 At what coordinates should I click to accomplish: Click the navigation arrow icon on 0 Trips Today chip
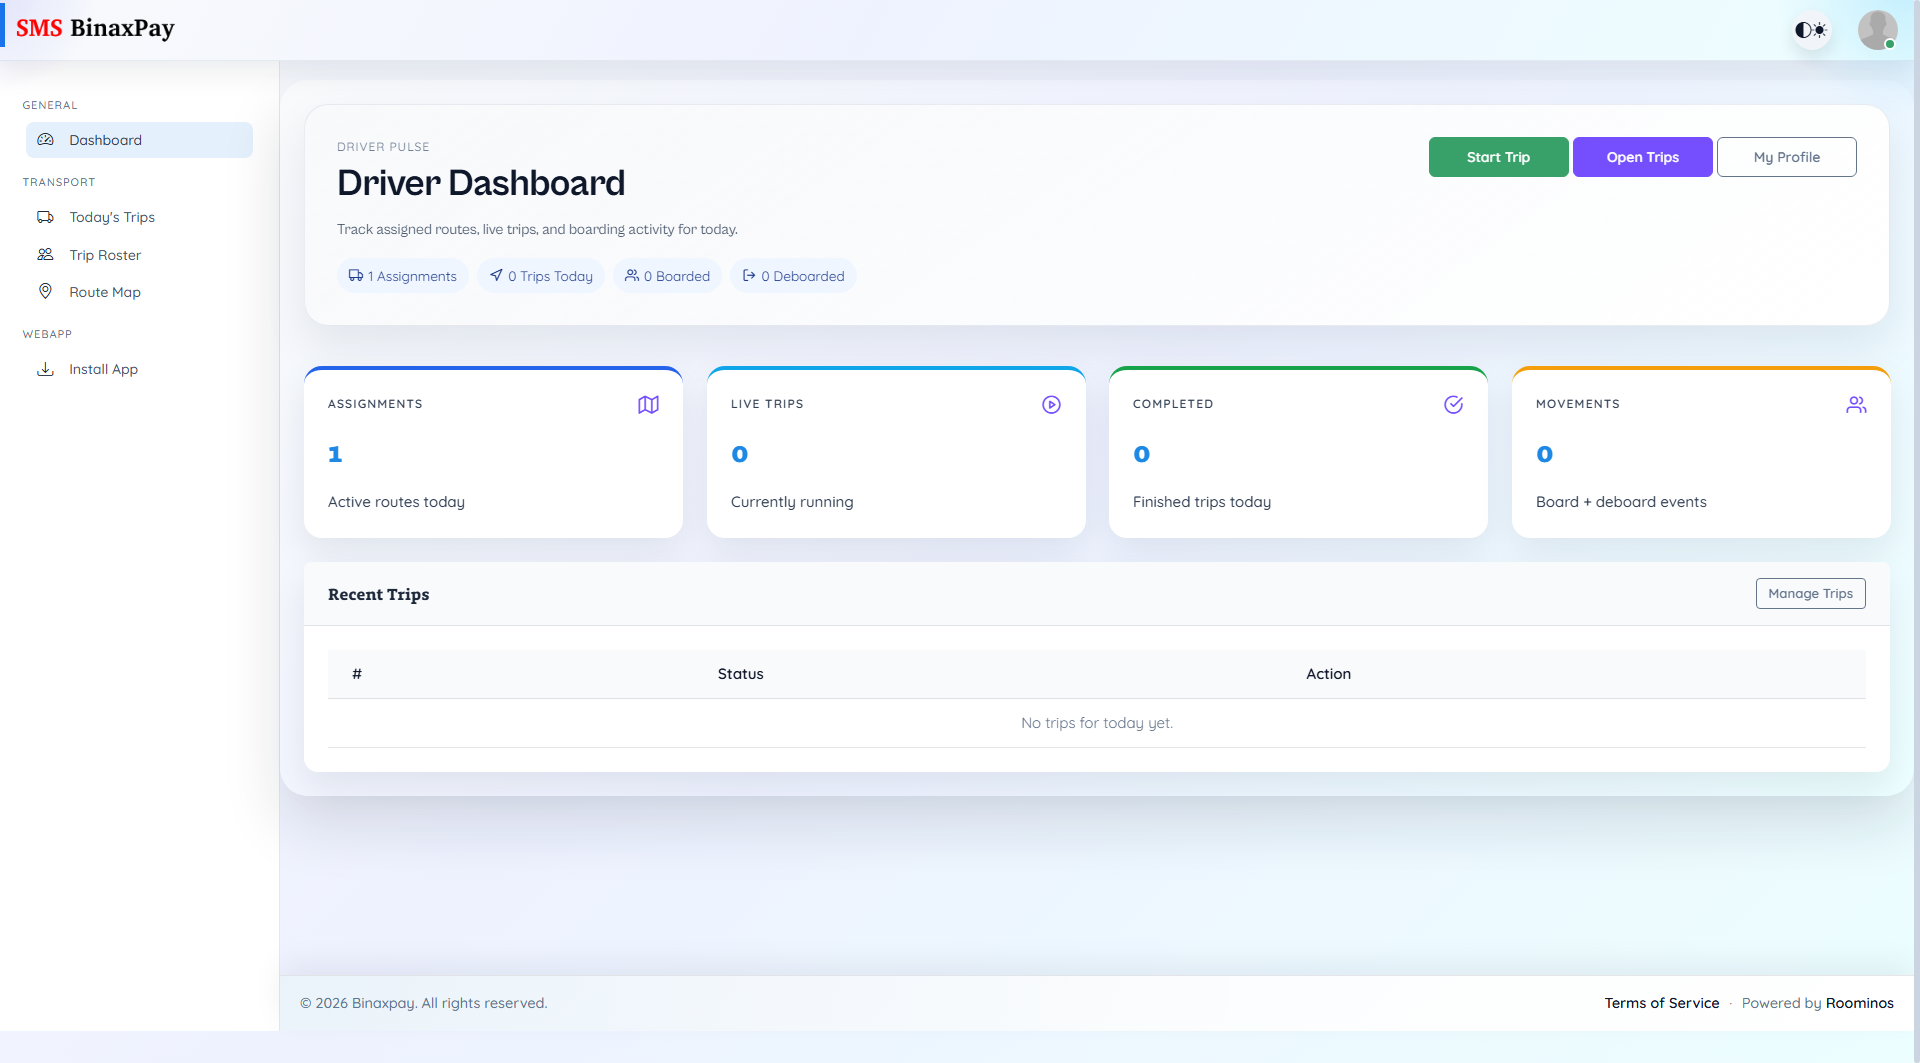[495, 275]
